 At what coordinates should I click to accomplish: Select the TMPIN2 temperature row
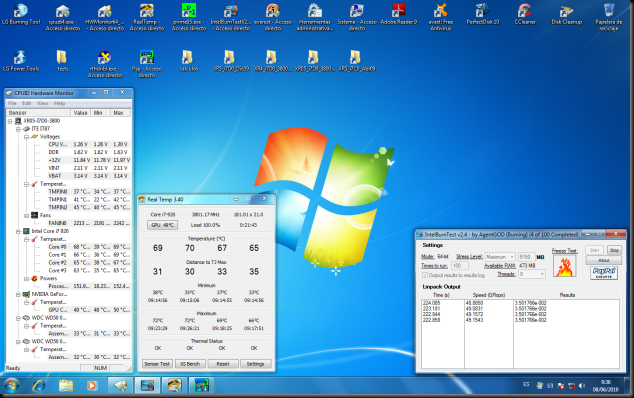tap(89, 207)
